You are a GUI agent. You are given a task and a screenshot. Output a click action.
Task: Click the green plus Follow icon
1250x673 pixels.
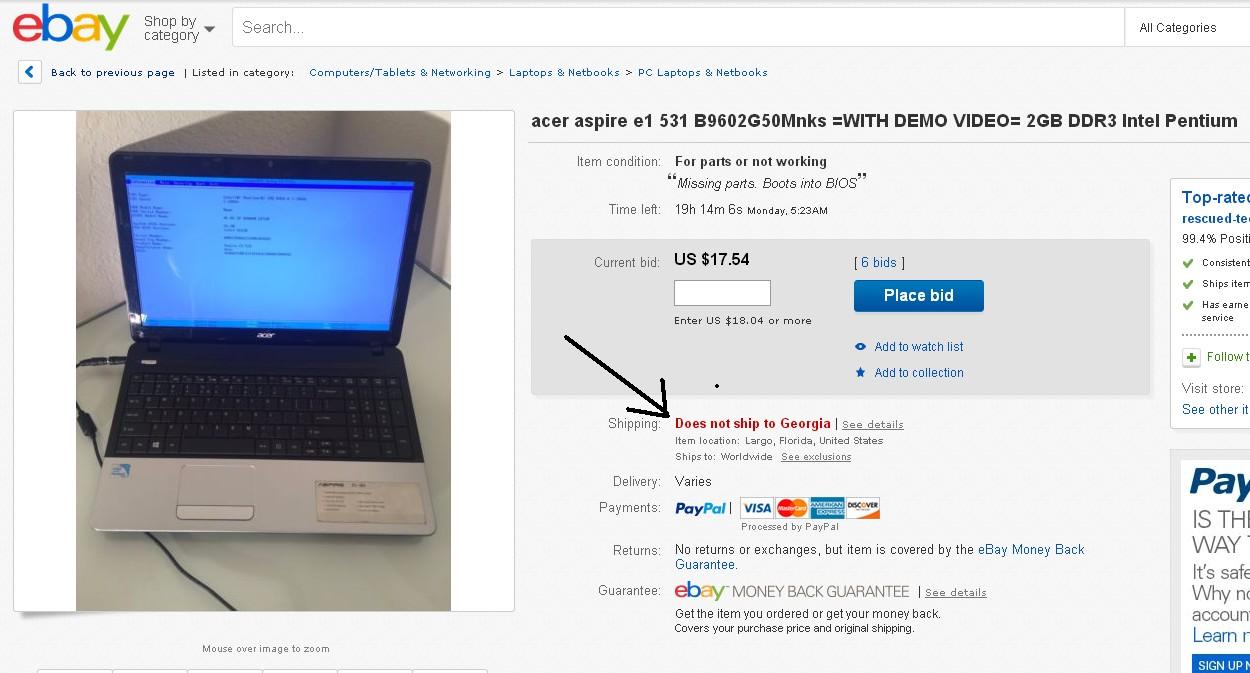tap(1191, 357)
